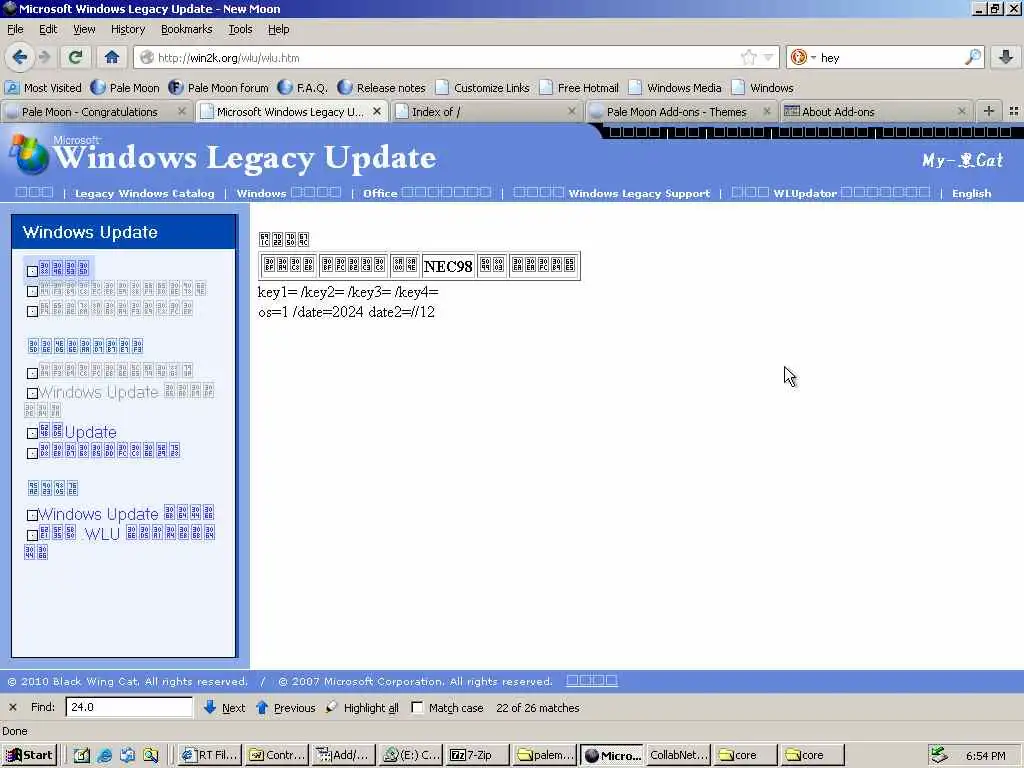The height and width of the screenshot is (768, 1024).
Task: Open the Release notes bookmark
Action: click(x=381, y=88)
